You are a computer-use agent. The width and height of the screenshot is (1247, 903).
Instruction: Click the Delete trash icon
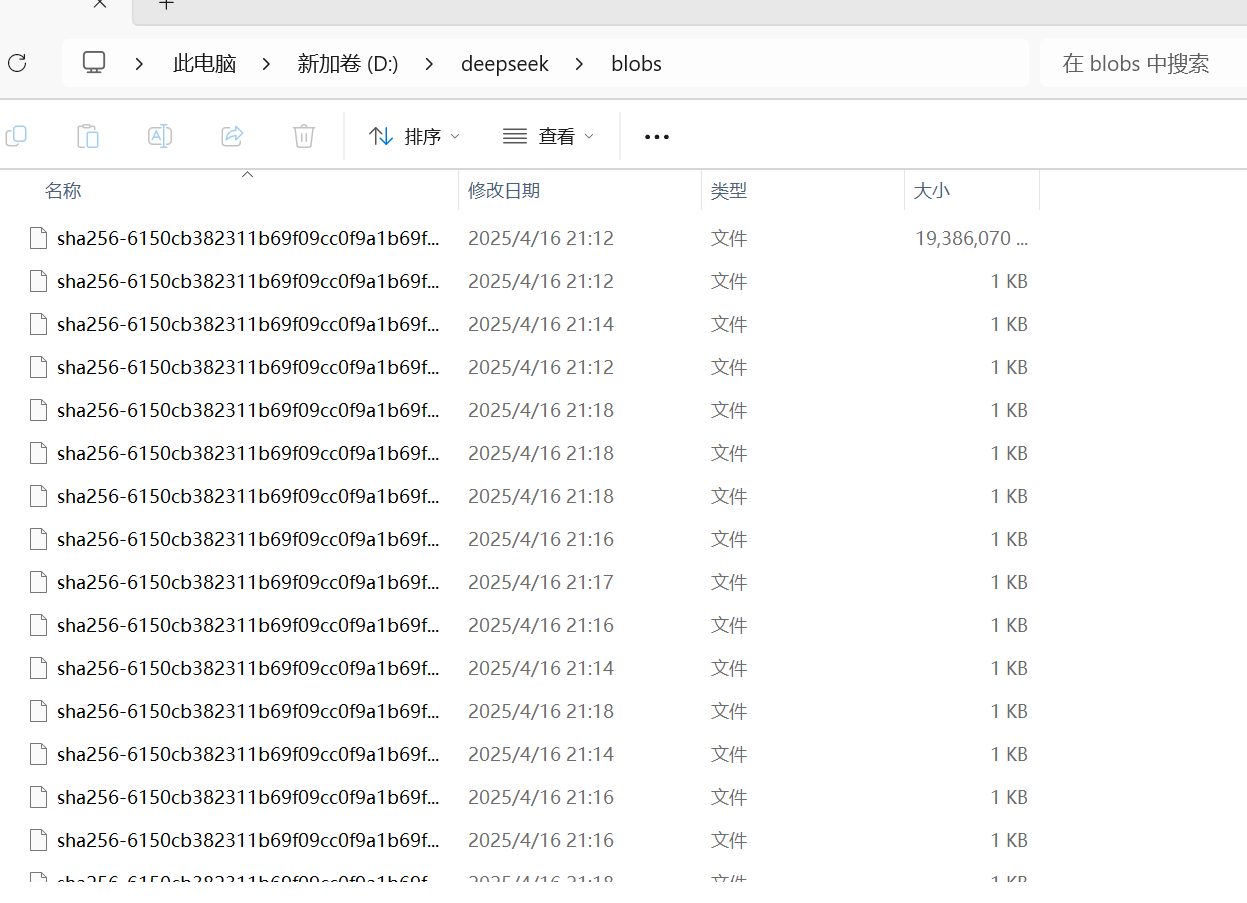[x=304, y=136]
